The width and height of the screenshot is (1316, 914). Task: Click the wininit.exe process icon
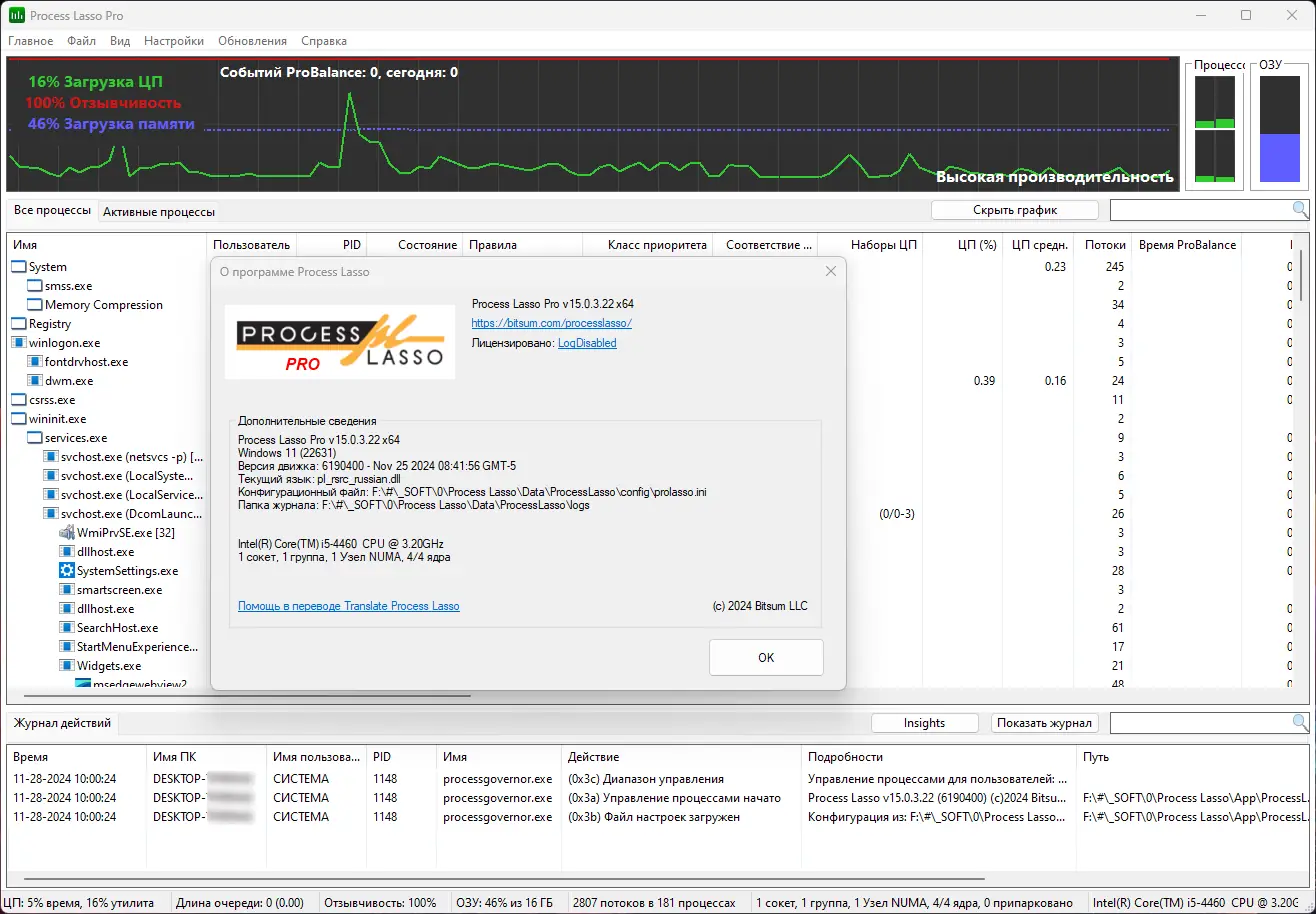click(x=19, y=419)
